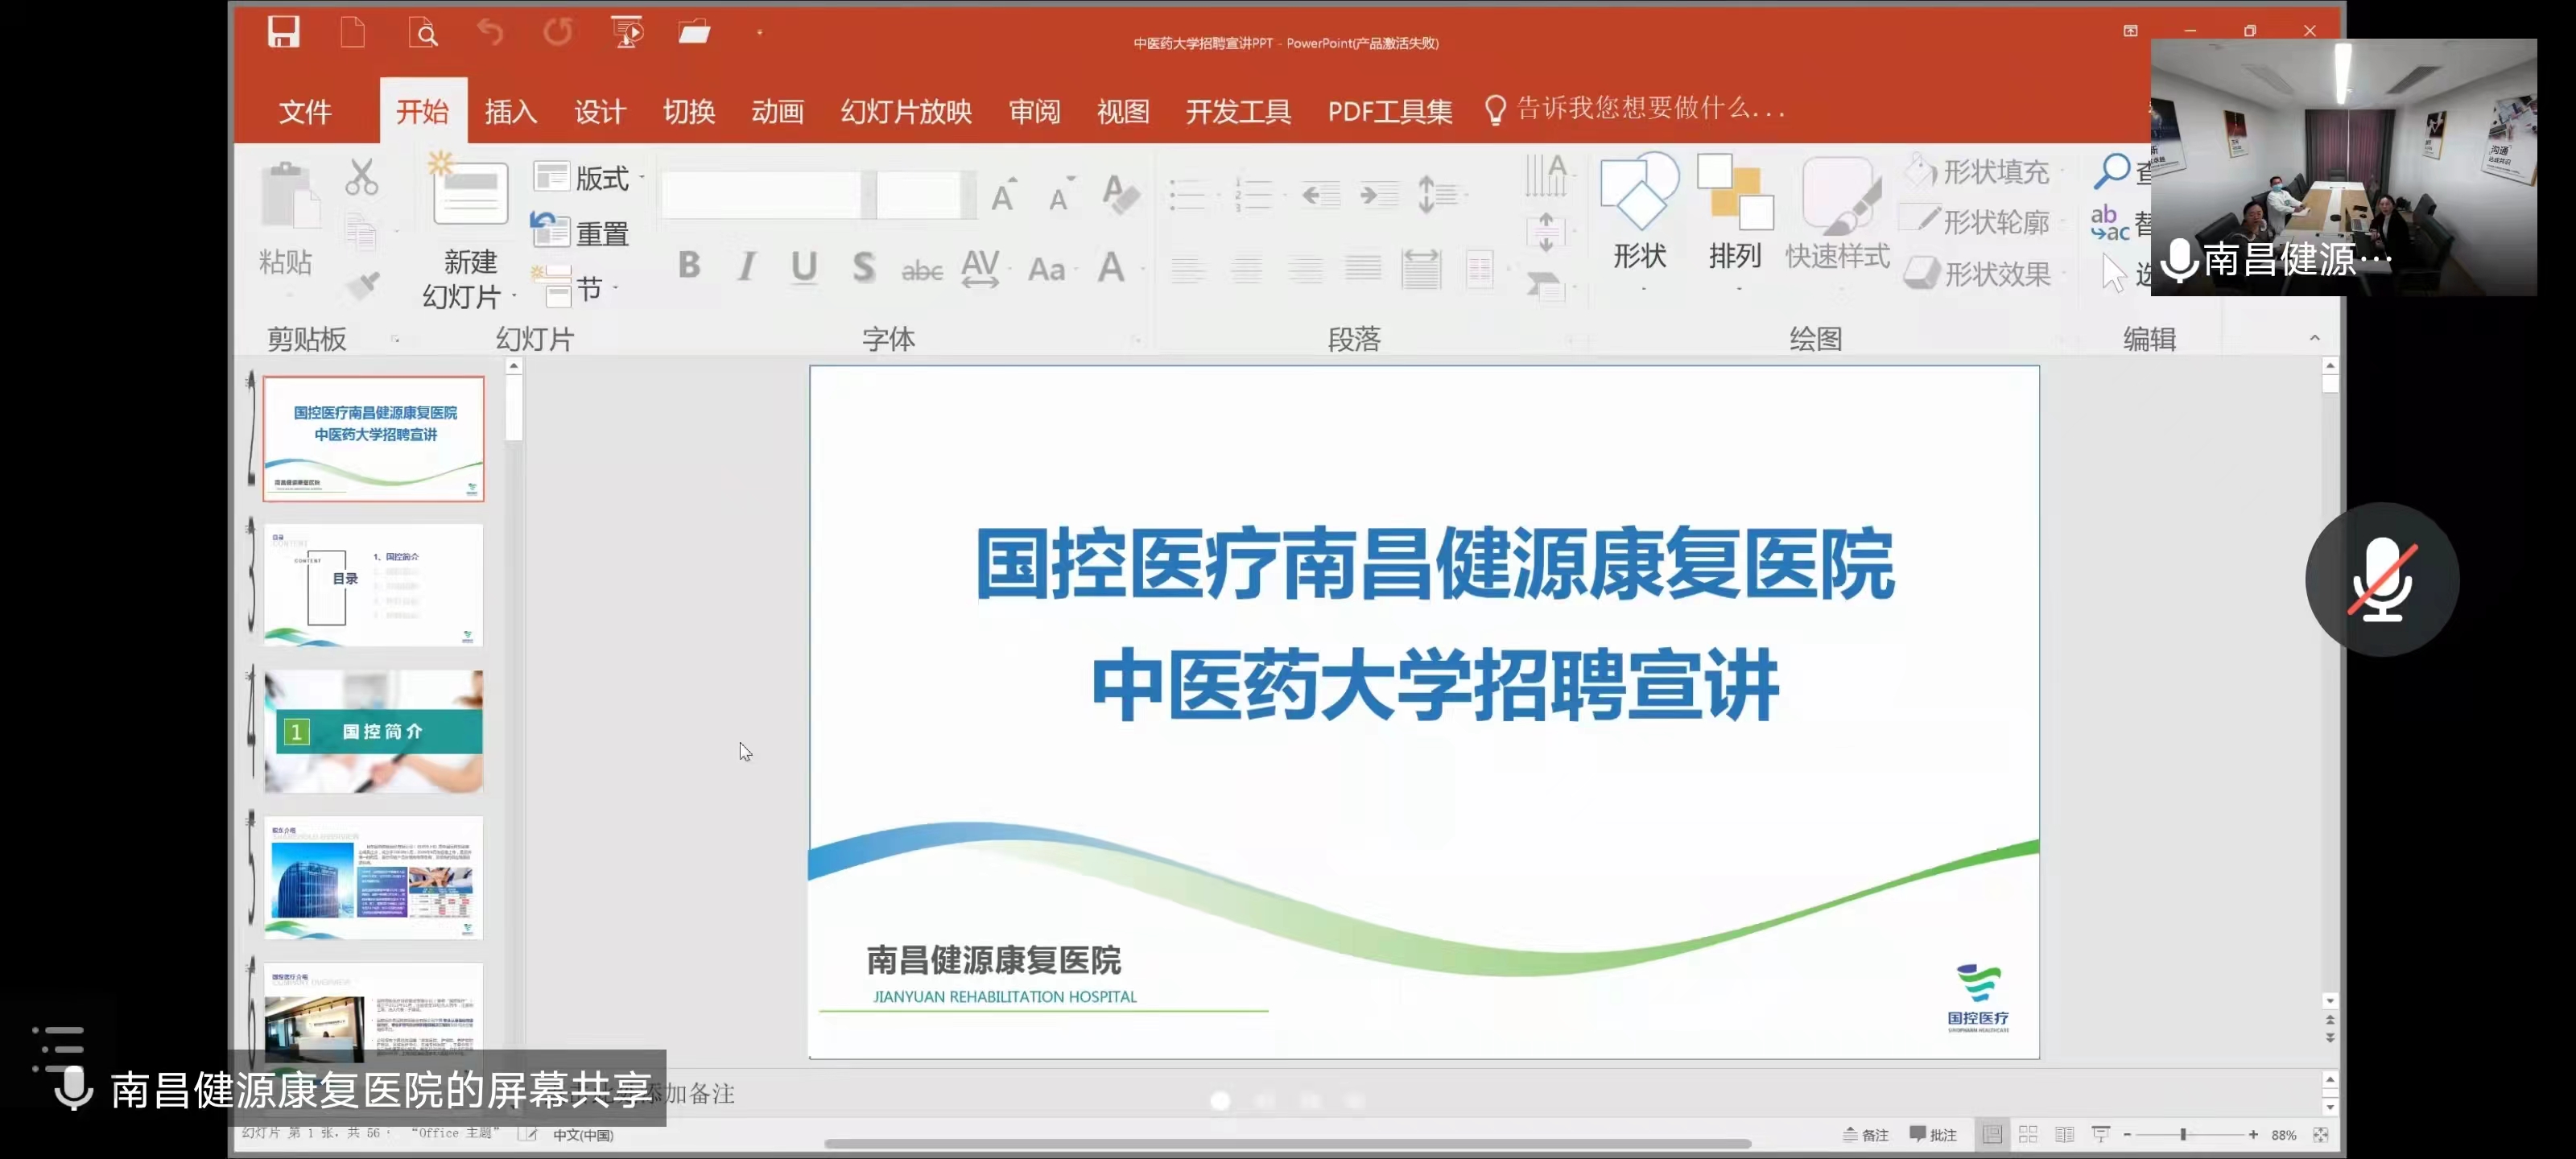Toggle text Shadow formatting
Image resolution: width=2576 pixels, height=1159 pixels.
pos(864,267)
